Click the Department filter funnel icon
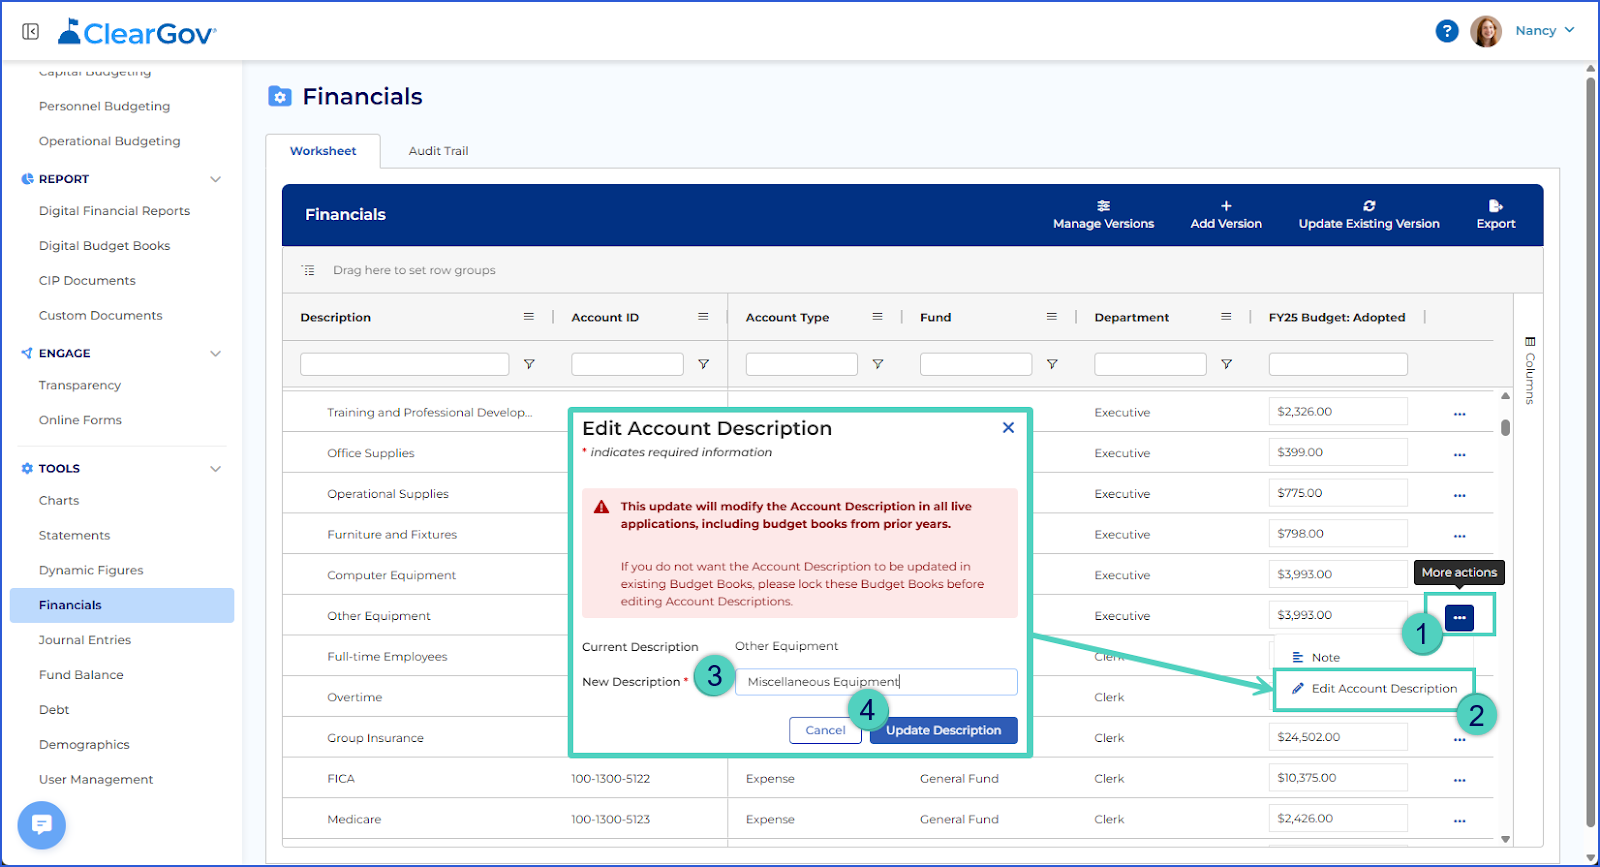 coord(1226,364)
